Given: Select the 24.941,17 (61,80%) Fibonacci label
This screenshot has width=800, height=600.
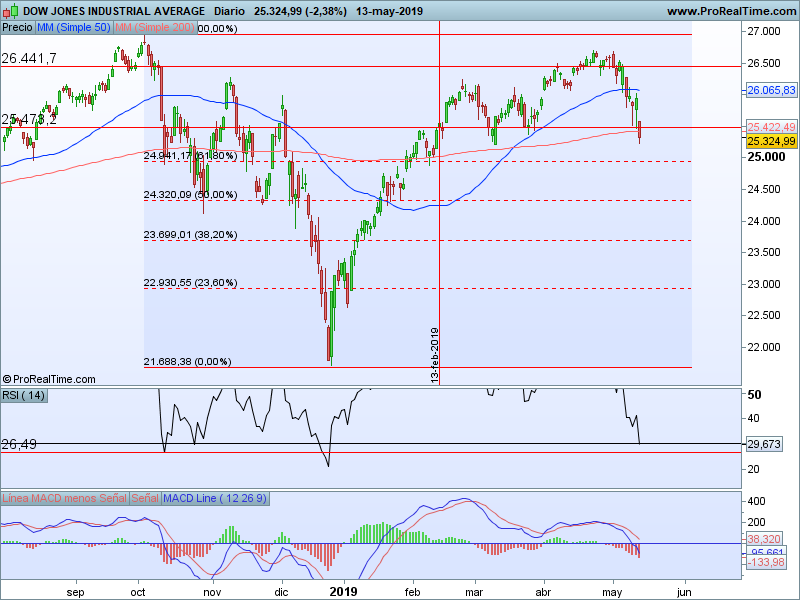Looking at the screenshot, I should click(x=190, y=156).
